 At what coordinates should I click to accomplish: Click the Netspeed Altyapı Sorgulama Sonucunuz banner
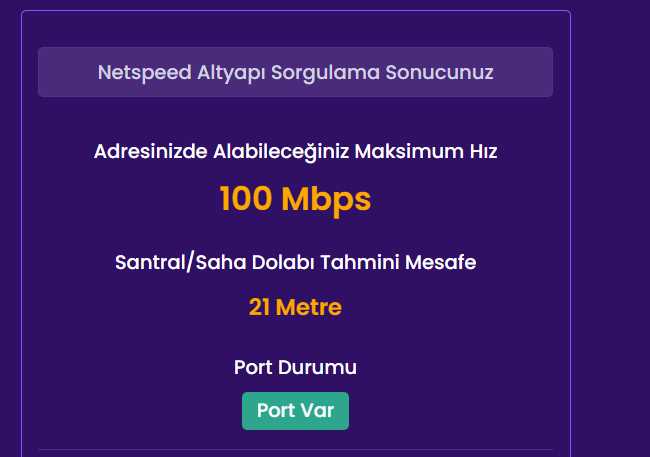coord(295,72)
